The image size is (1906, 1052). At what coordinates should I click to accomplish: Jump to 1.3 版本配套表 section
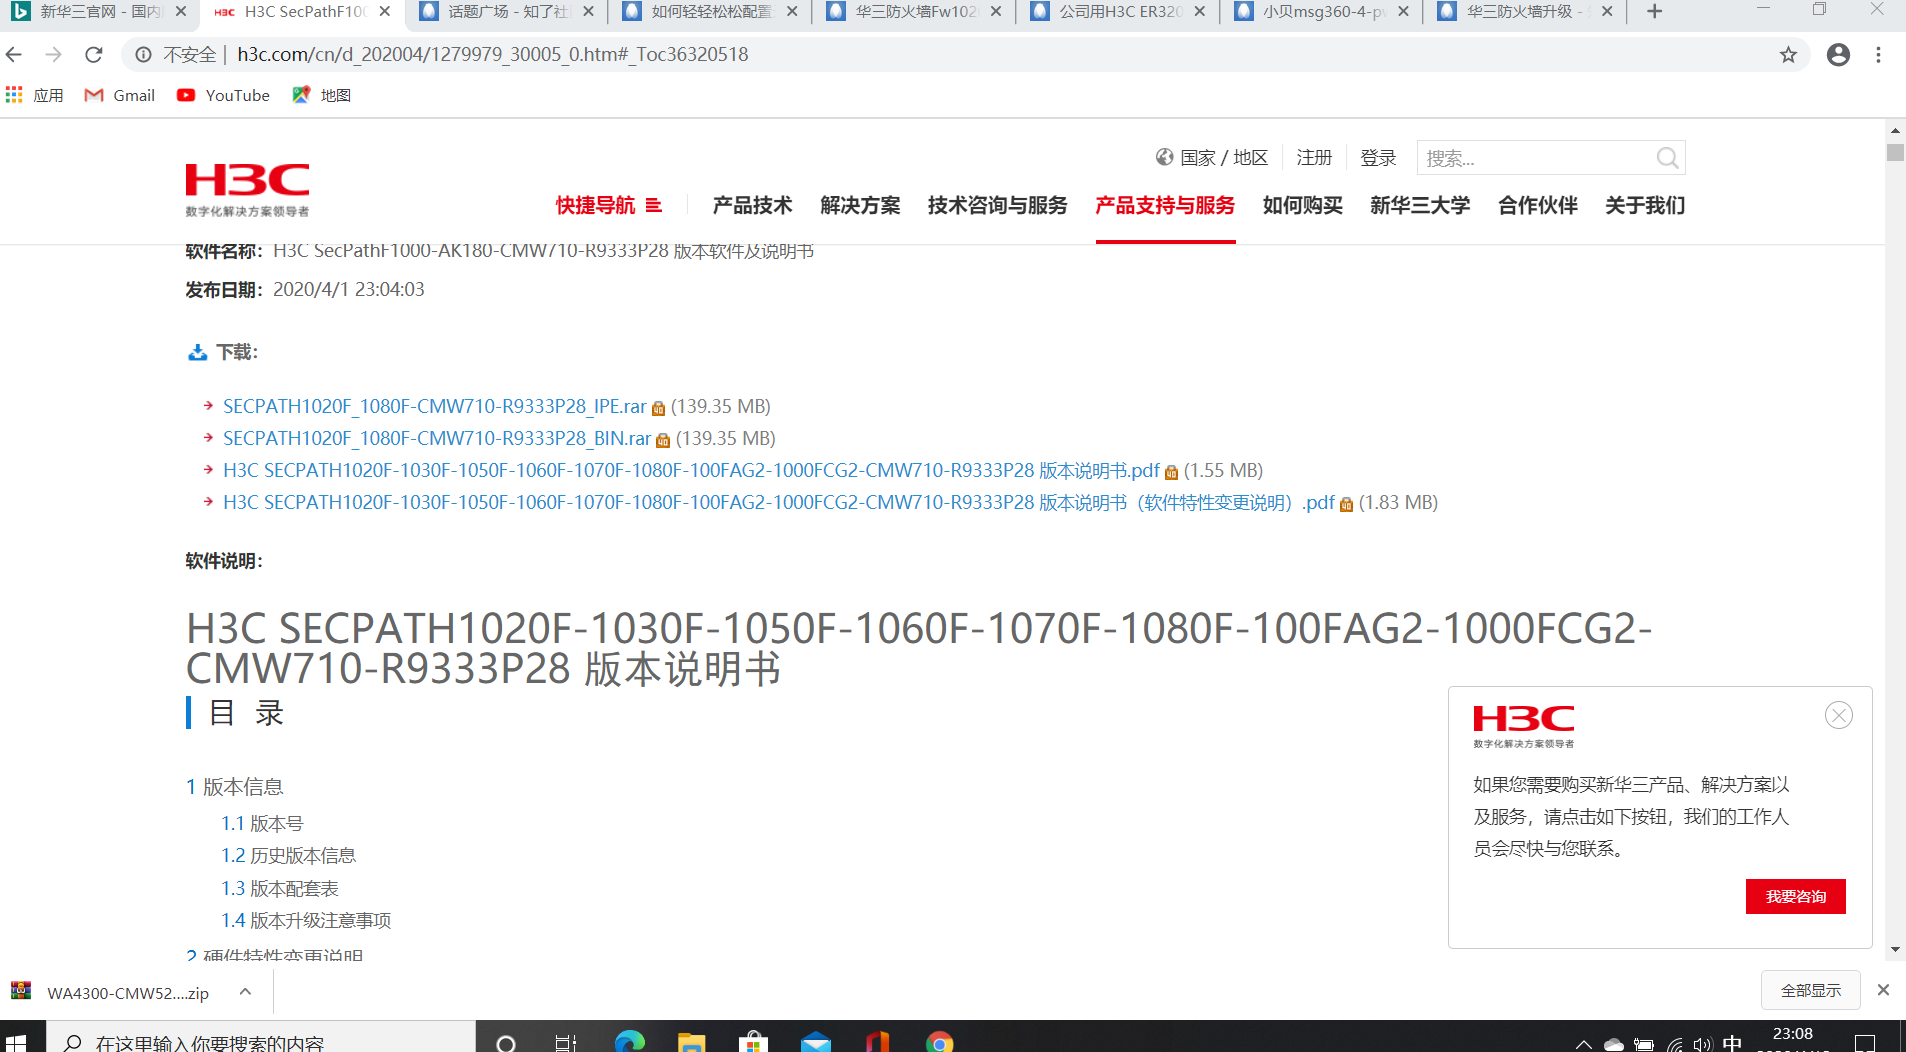(280, 888)
